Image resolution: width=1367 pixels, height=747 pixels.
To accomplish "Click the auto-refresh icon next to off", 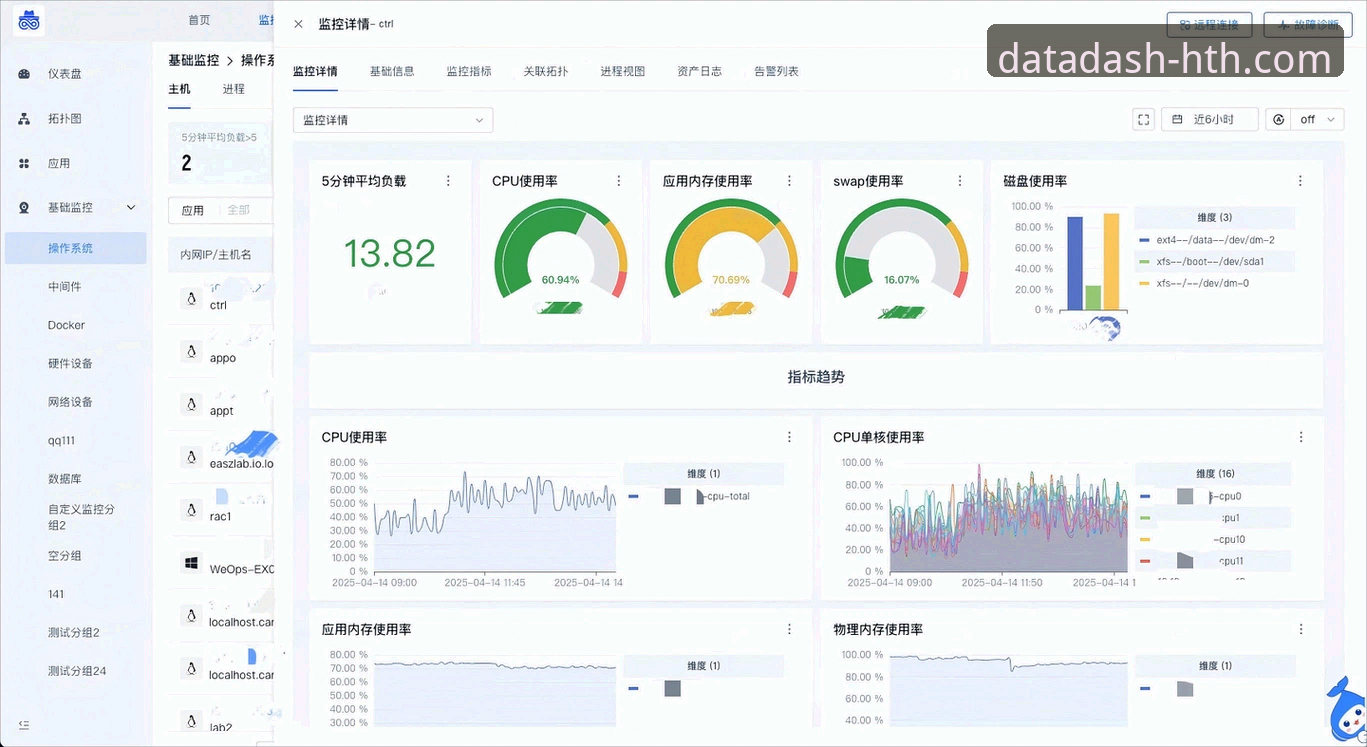I will click(x=1279, y=119).
